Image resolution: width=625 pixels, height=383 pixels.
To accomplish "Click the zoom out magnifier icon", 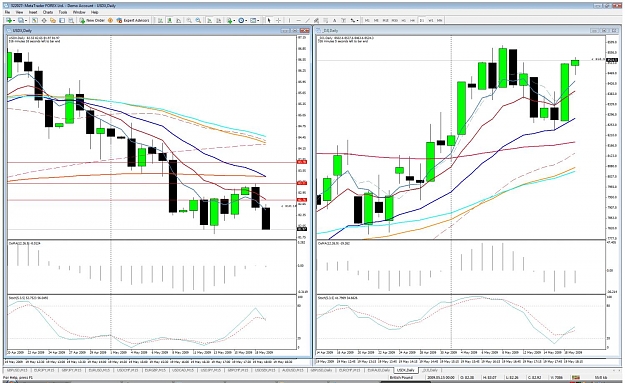I will 198,20.
